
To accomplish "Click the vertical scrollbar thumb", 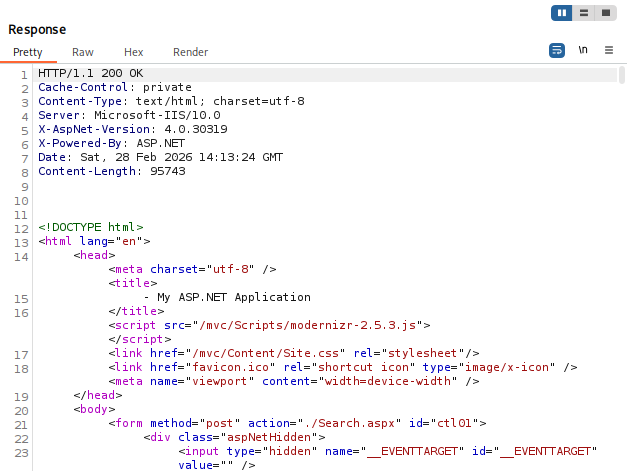I will click(x=621, y=75).
